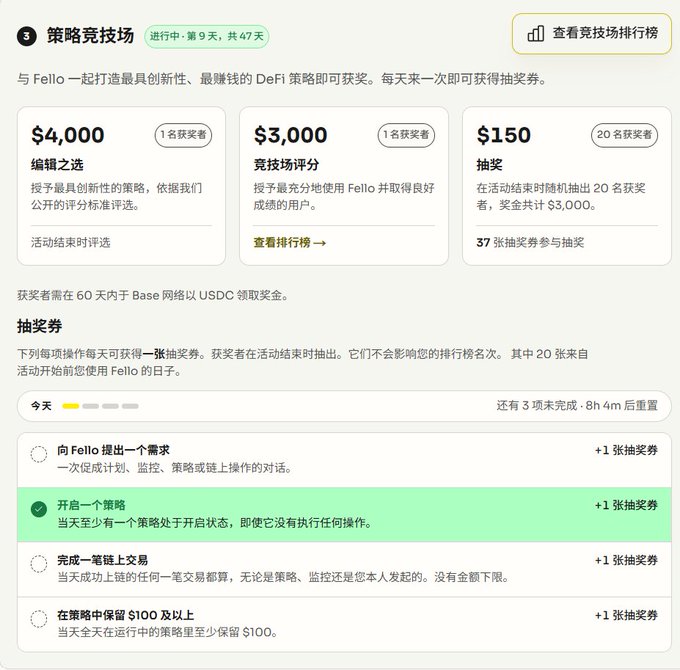Open the 开启一个策略 task title
680x670 pixels.
coord(91,505)
